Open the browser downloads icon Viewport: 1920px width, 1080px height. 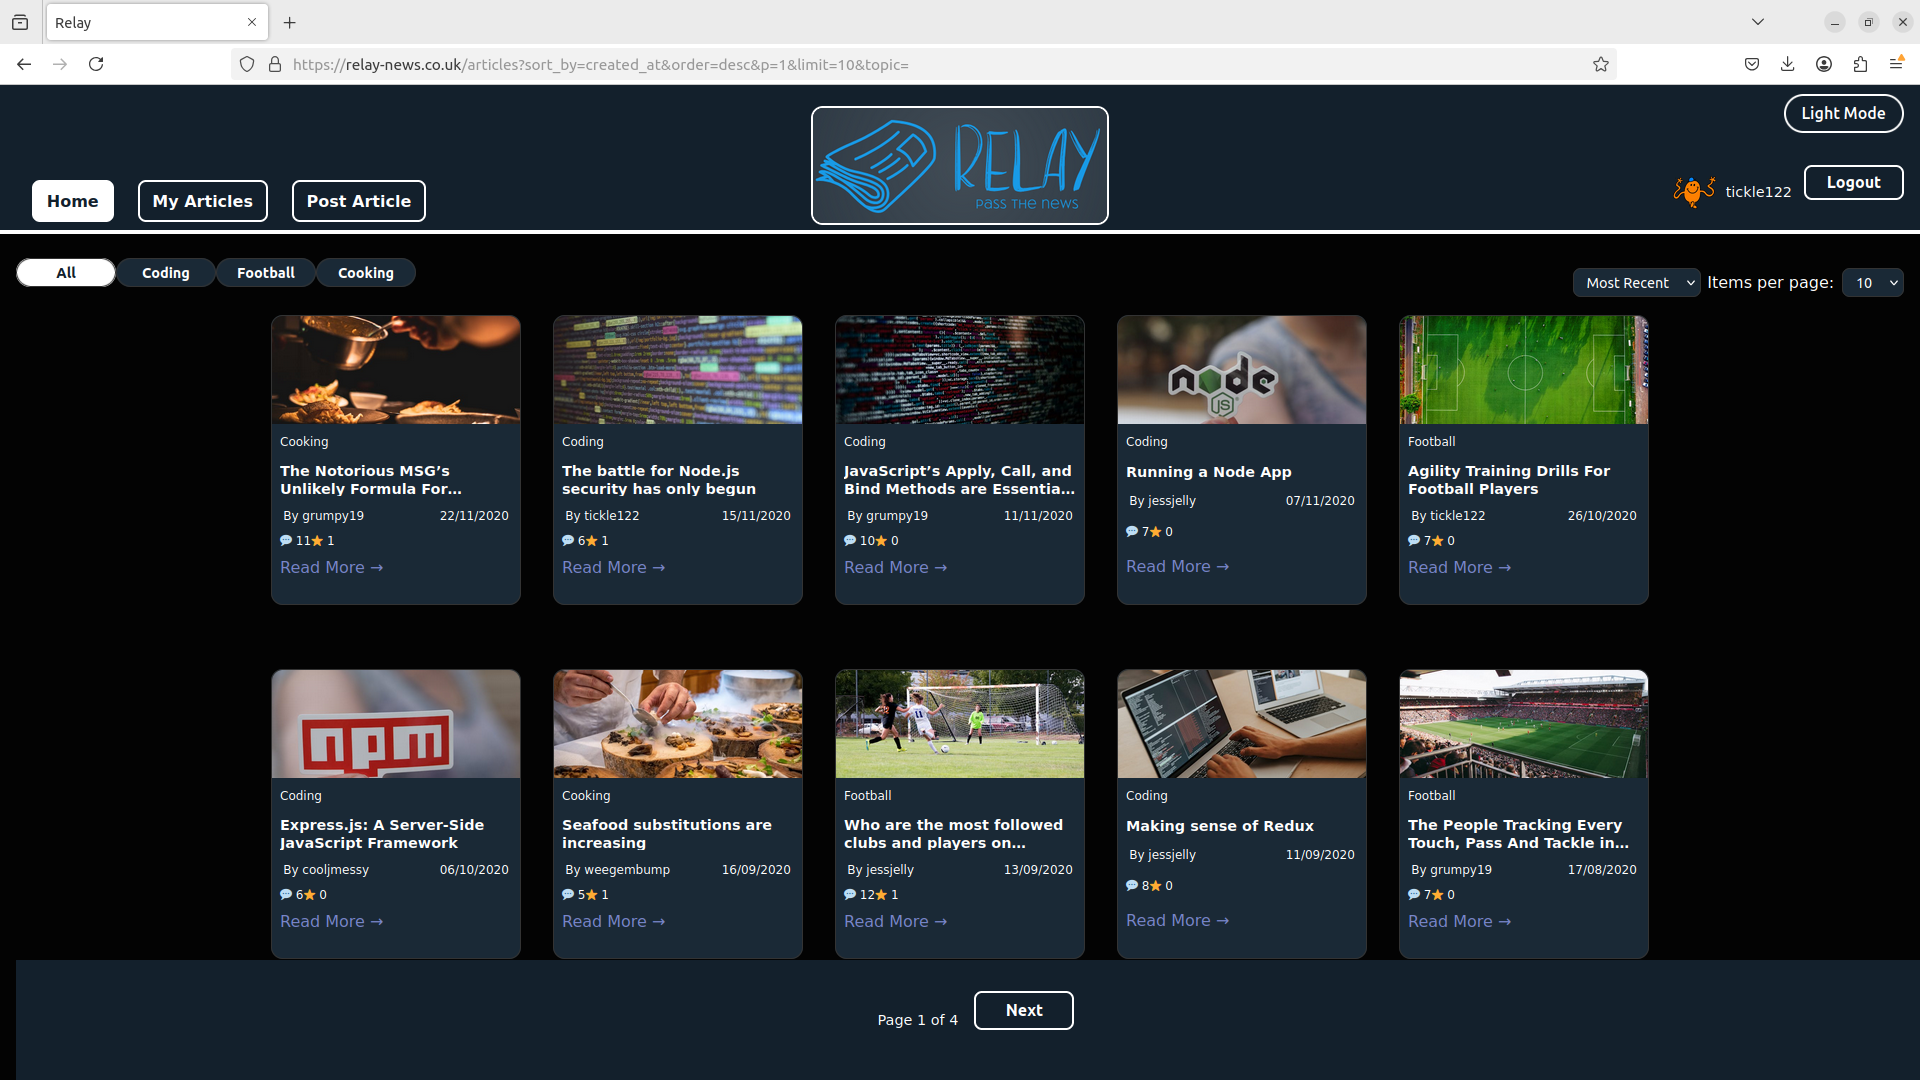[x=1788, y=64]
